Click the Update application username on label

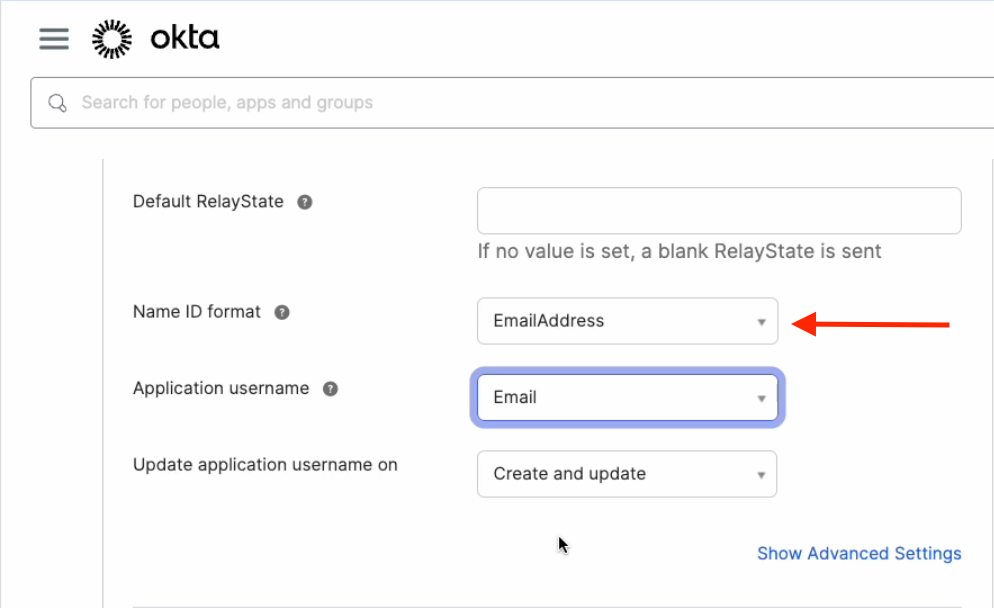pos(265,465)
